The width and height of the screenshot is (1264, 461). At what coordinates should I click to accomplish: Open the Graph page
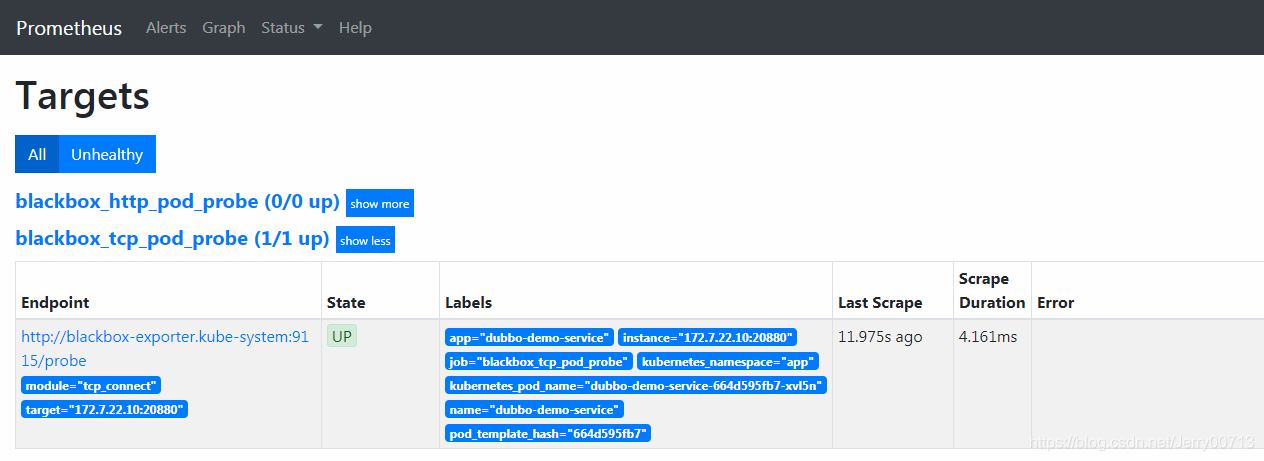point(224,28)
